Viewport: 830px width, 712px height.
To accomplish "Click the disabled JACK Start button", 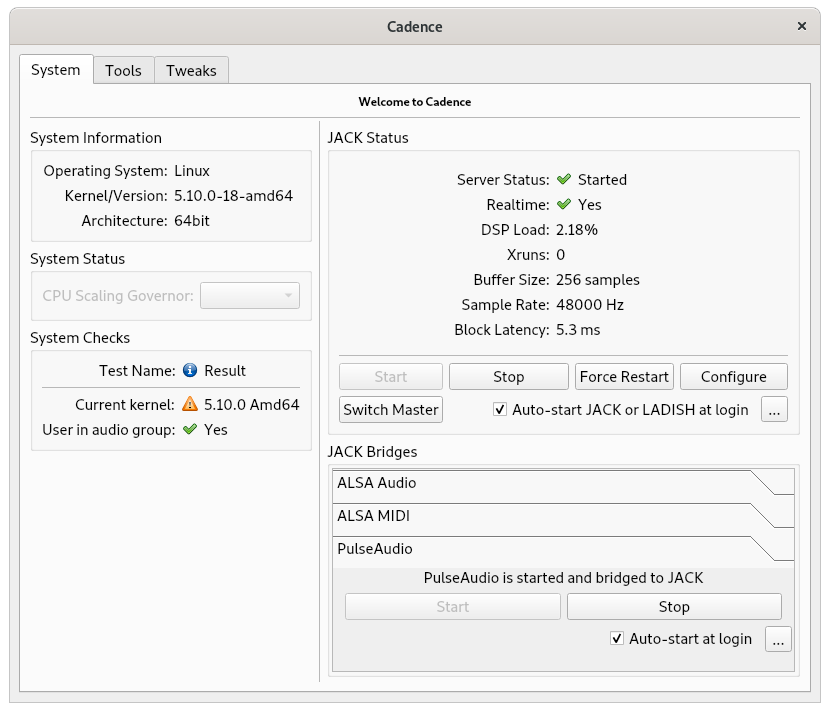I will coord(391,376).
